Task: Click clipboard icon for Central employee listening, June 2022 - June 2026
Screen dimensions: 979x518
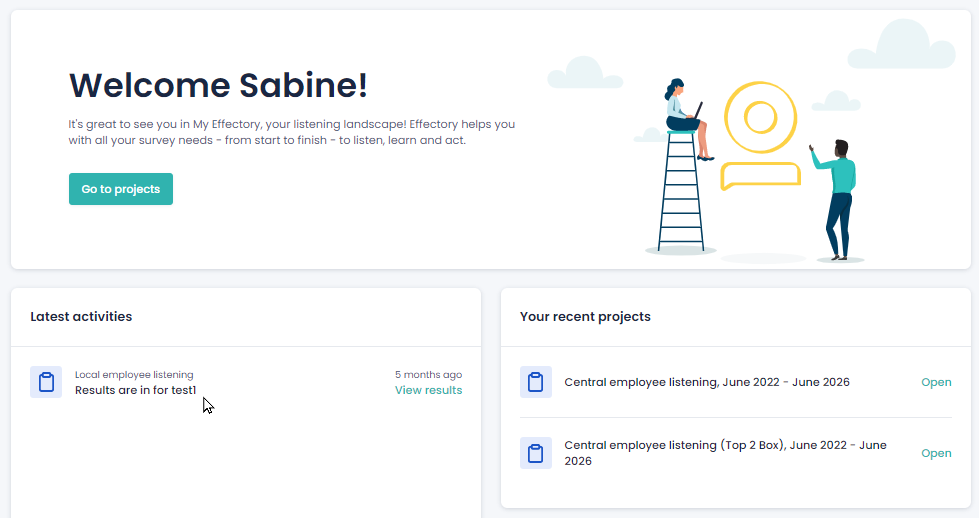Action: [x=536, y=382]
